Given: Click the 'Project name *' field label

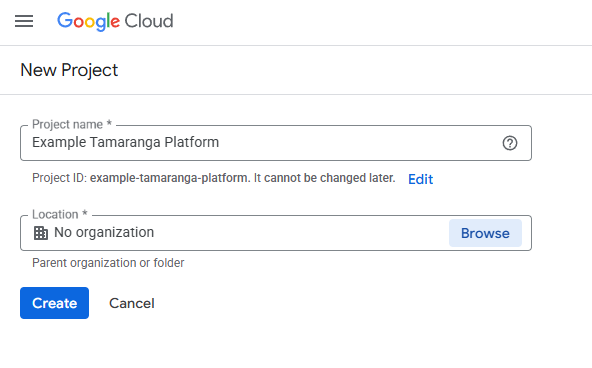Looking at the screenshot, I should (72, 124).
